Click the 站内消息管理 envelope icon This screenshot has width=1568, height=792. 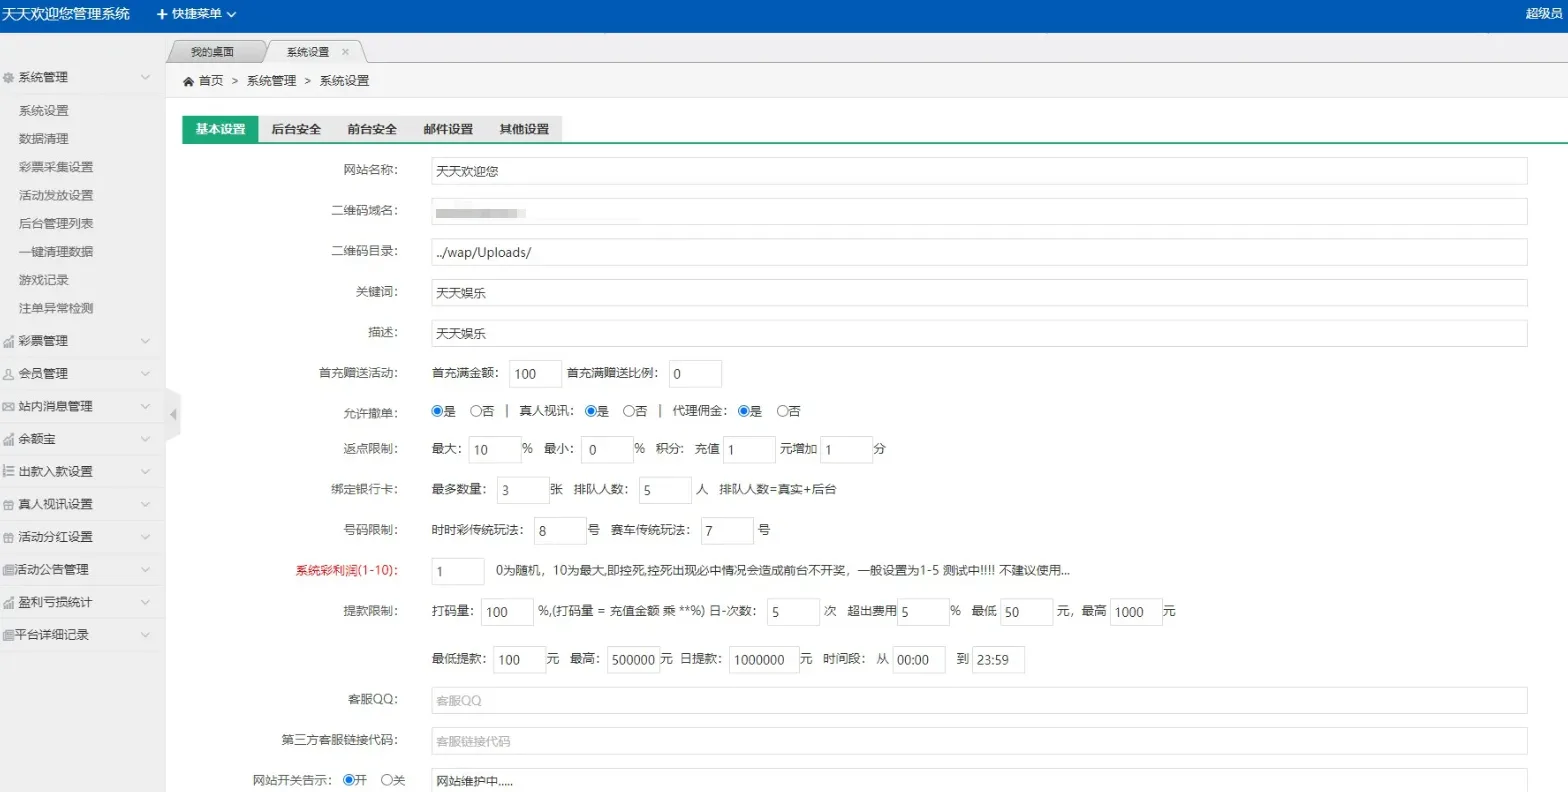9,407
